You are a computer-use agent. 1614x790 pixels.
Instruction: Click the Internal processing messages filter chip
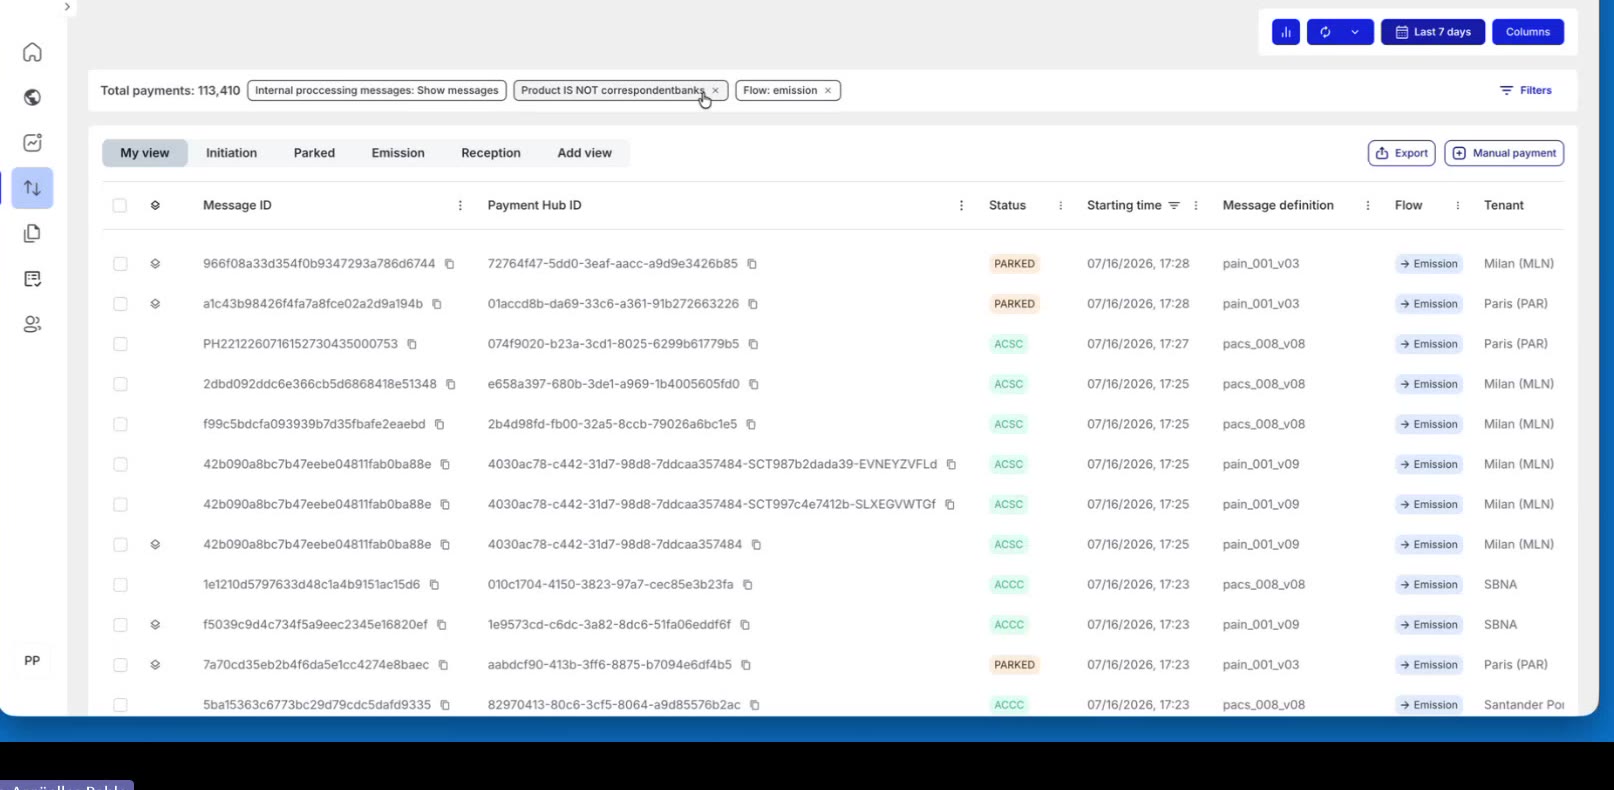point(377,90)
